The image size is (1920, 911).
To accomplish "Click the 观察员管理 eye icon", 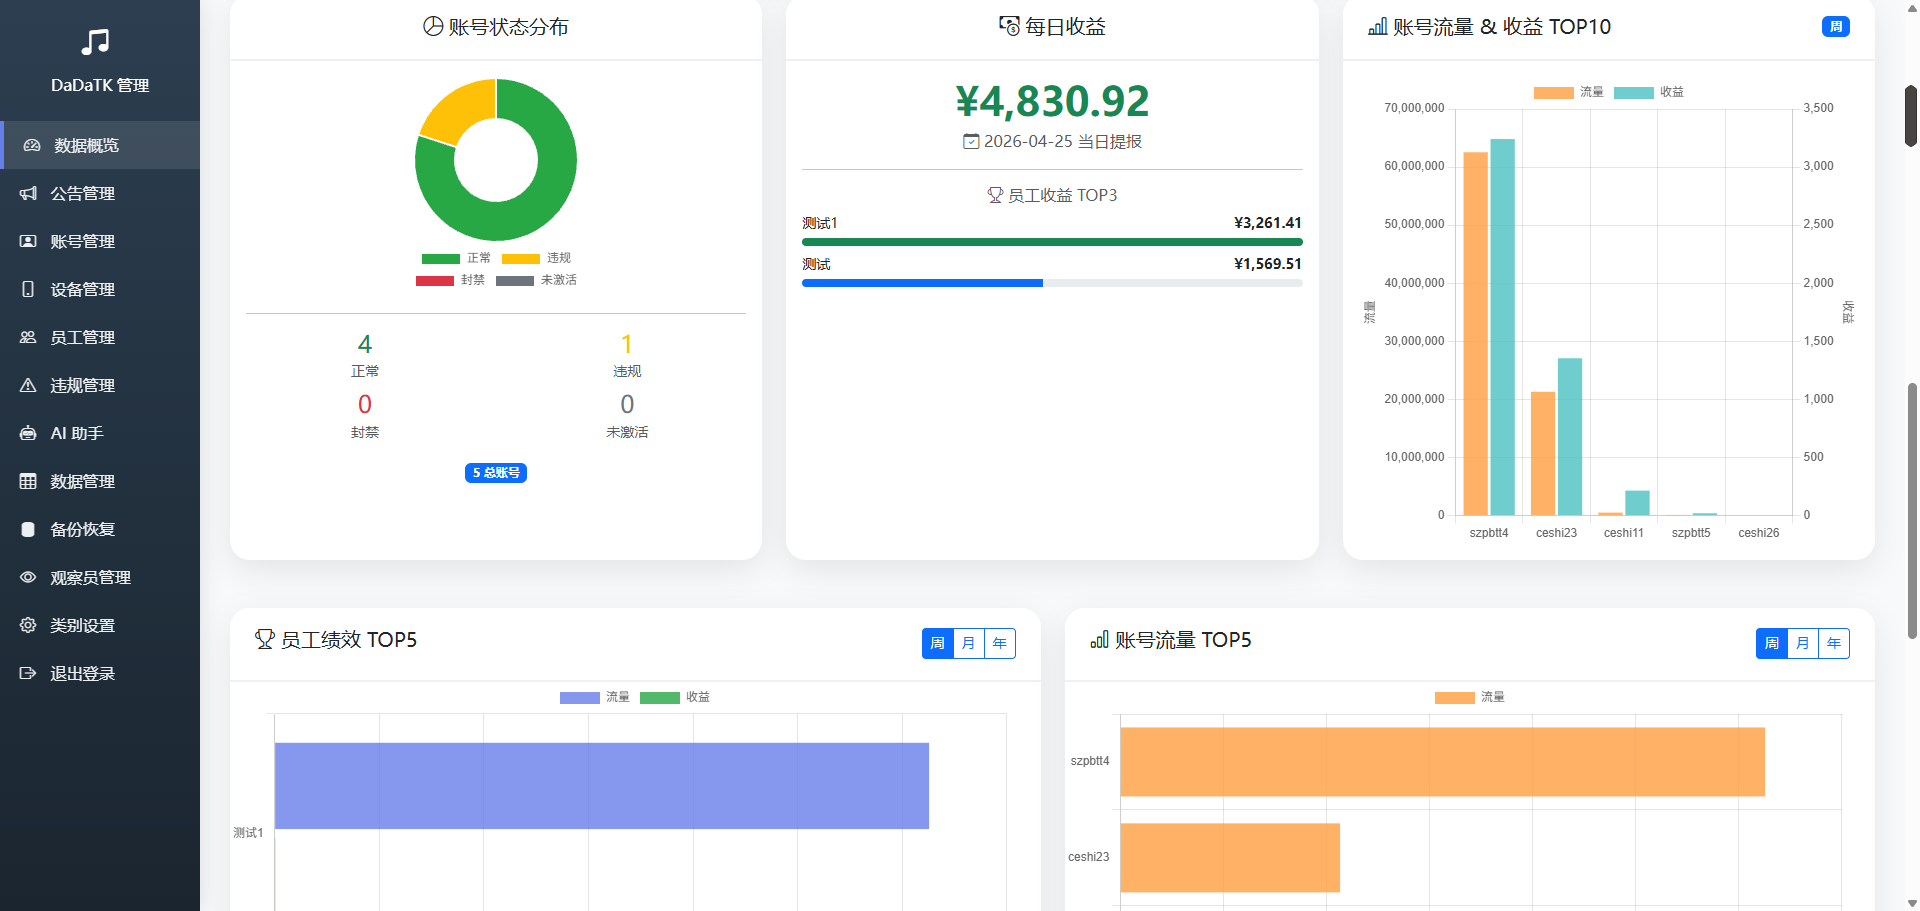I will coord(28,577).
